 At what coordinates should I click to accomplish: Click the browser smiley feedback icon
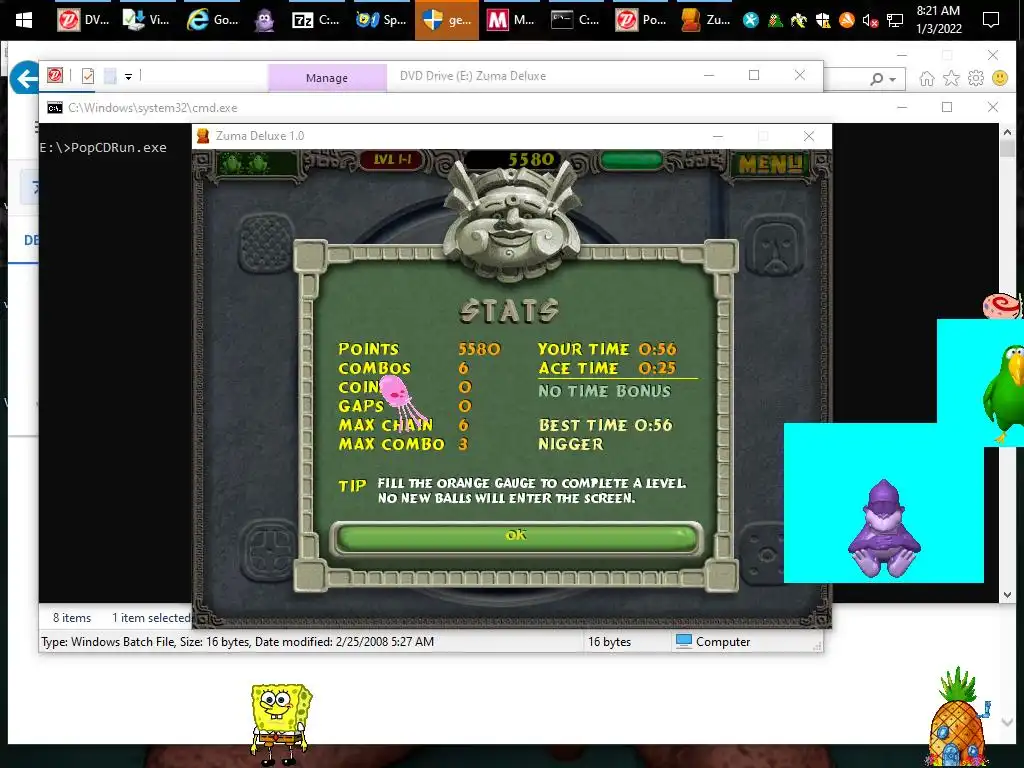1000,78
